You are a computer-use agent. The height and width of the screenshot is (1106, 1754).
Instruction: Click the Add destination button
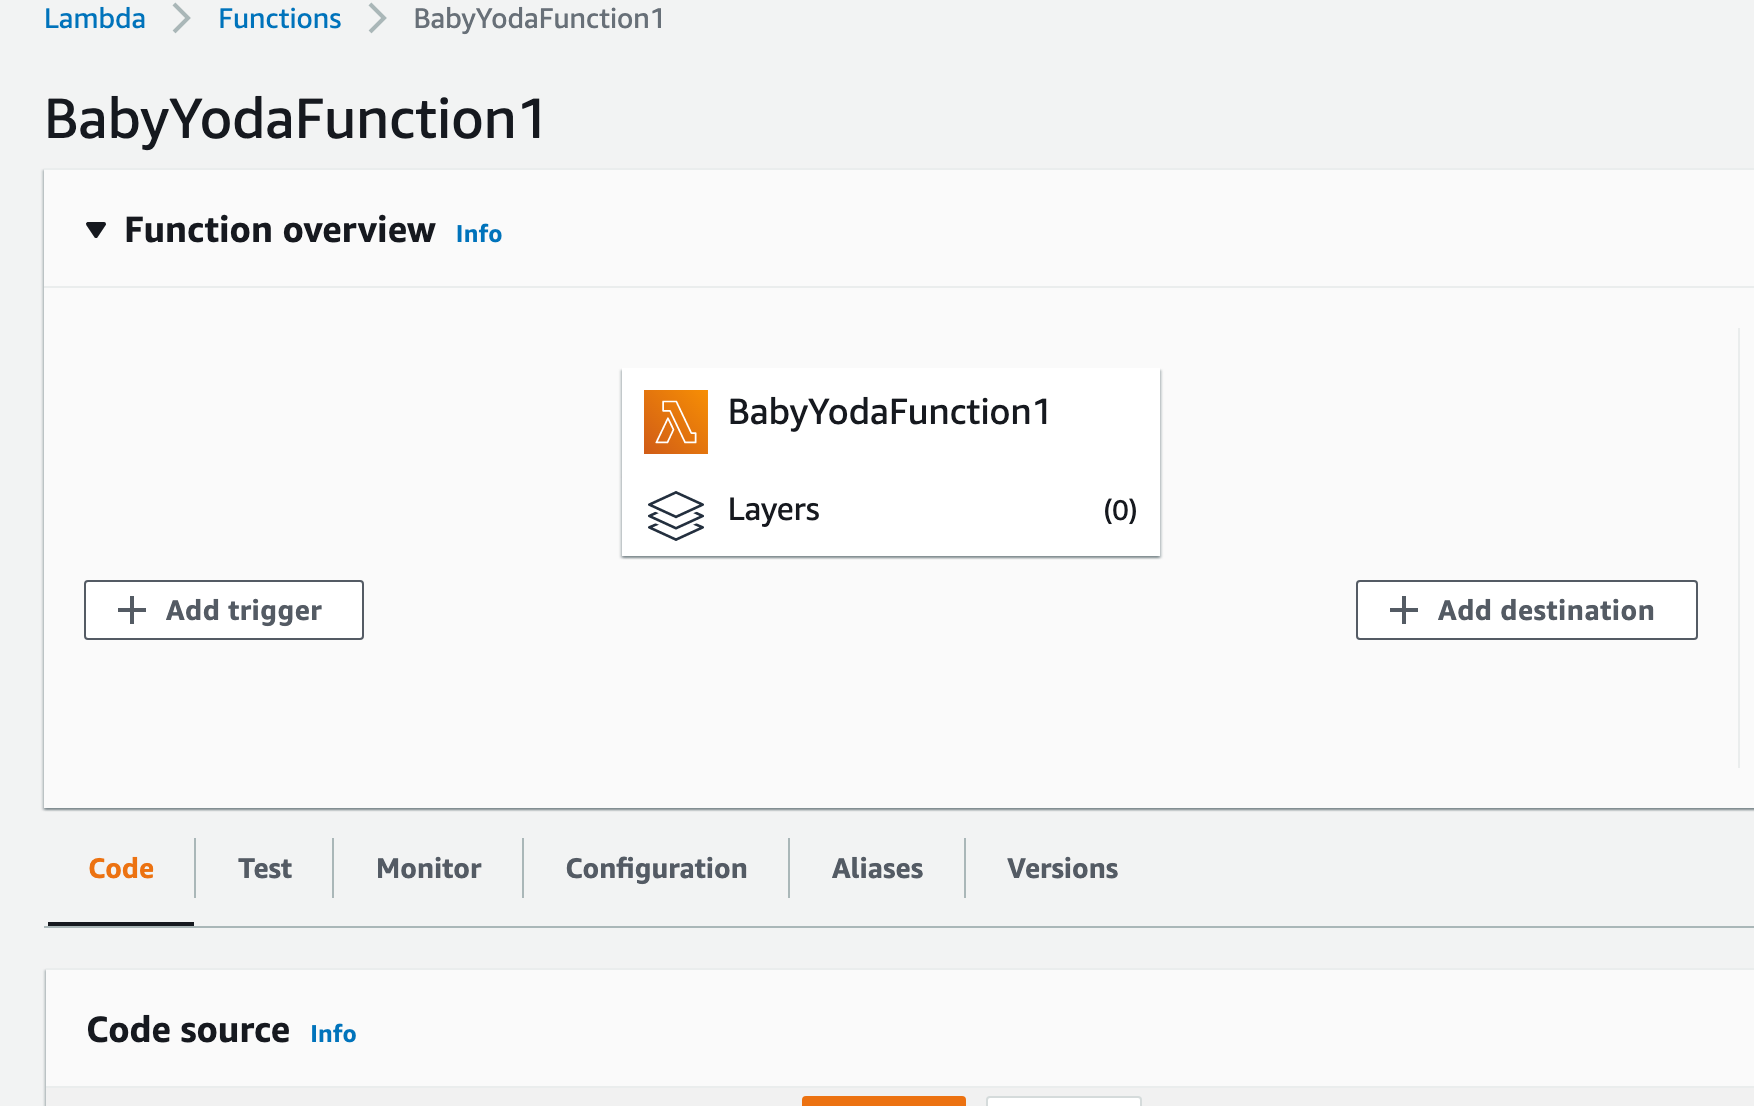[1526, 610]
